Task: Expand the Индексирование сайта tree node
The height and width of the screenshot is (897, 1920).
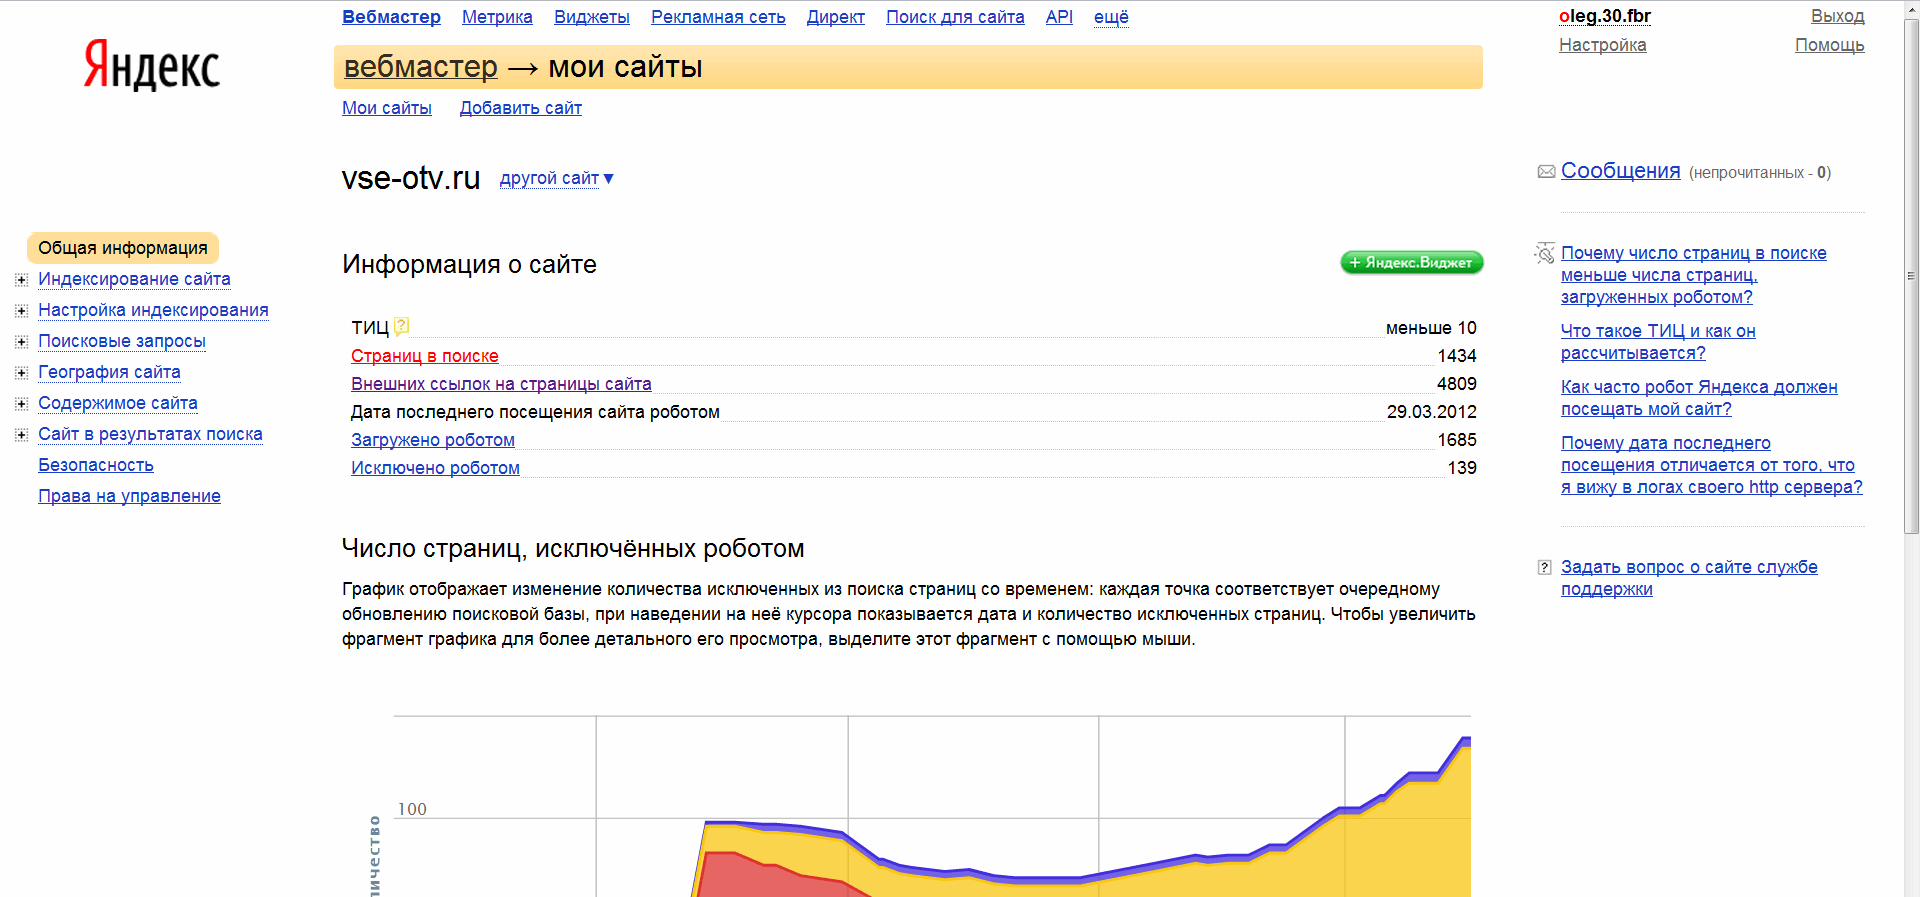Action: point(21,280)
